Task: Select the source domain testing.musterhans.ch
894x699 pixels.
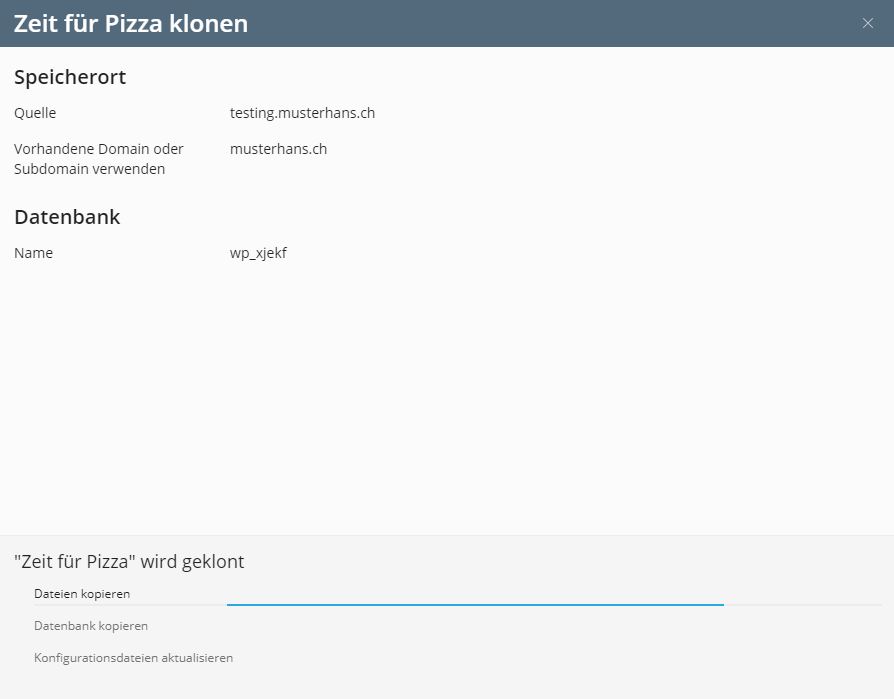Action: coord(302,113)
